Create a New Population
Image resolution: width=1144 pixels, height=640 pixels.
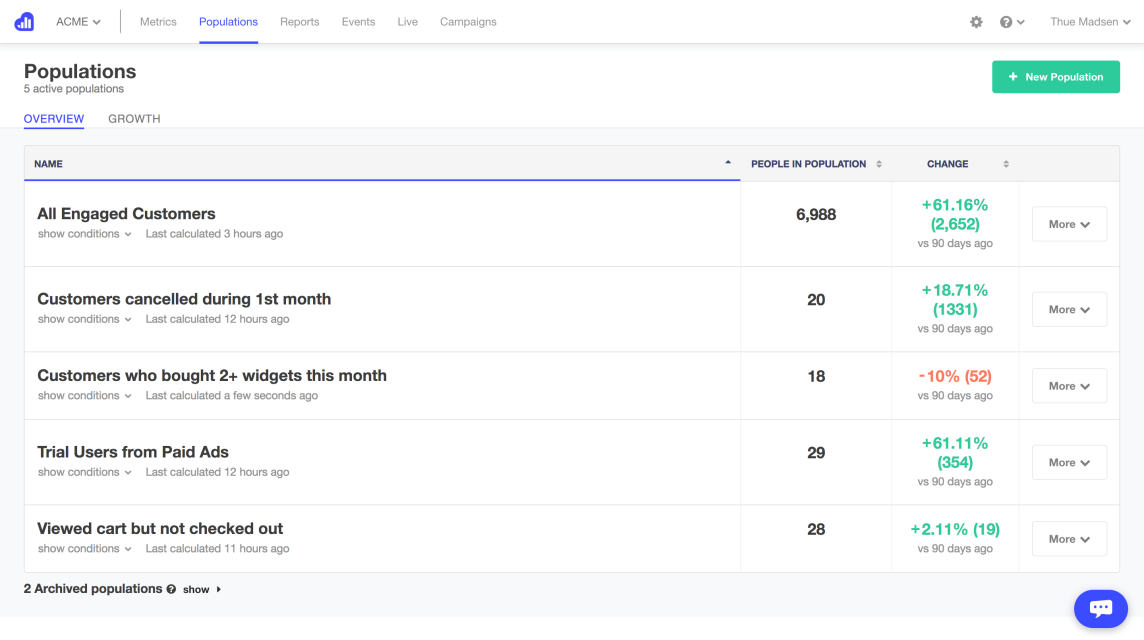click(x=1056, y=76)
